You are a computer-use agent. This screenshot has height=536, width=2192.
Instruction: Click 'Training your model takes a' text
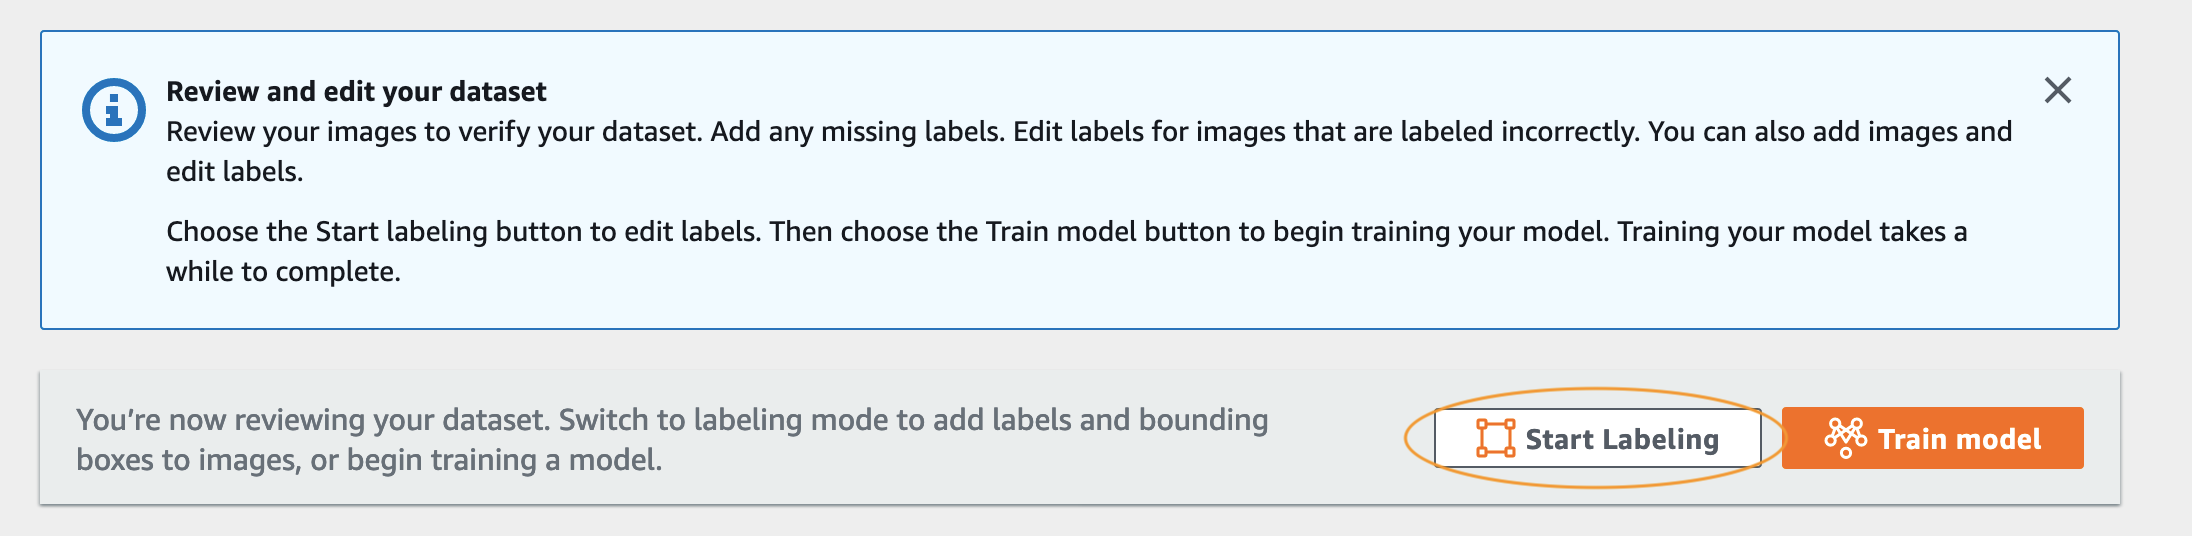[x=1792, y=232]
